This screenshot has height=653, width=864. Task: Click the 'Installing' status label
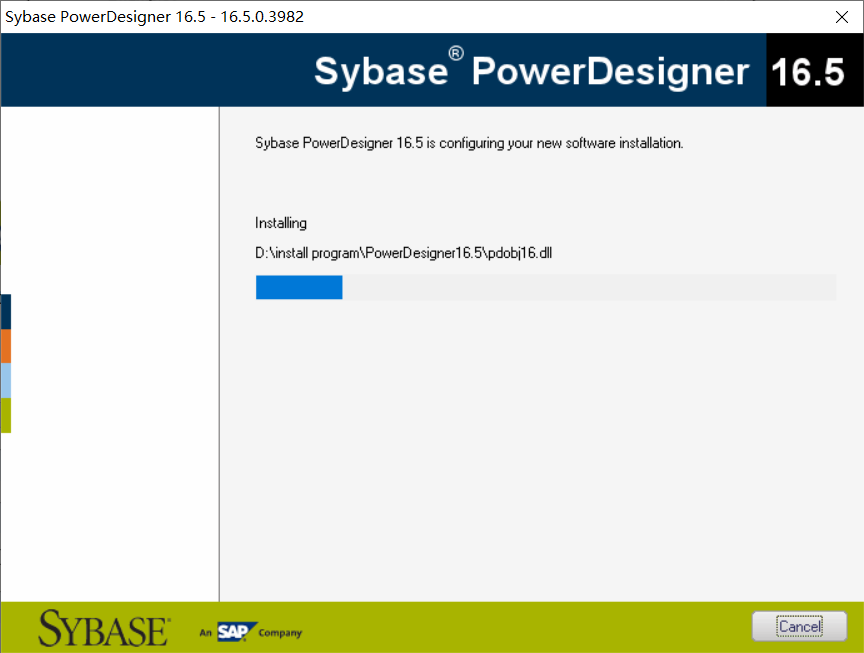(280, 223)
